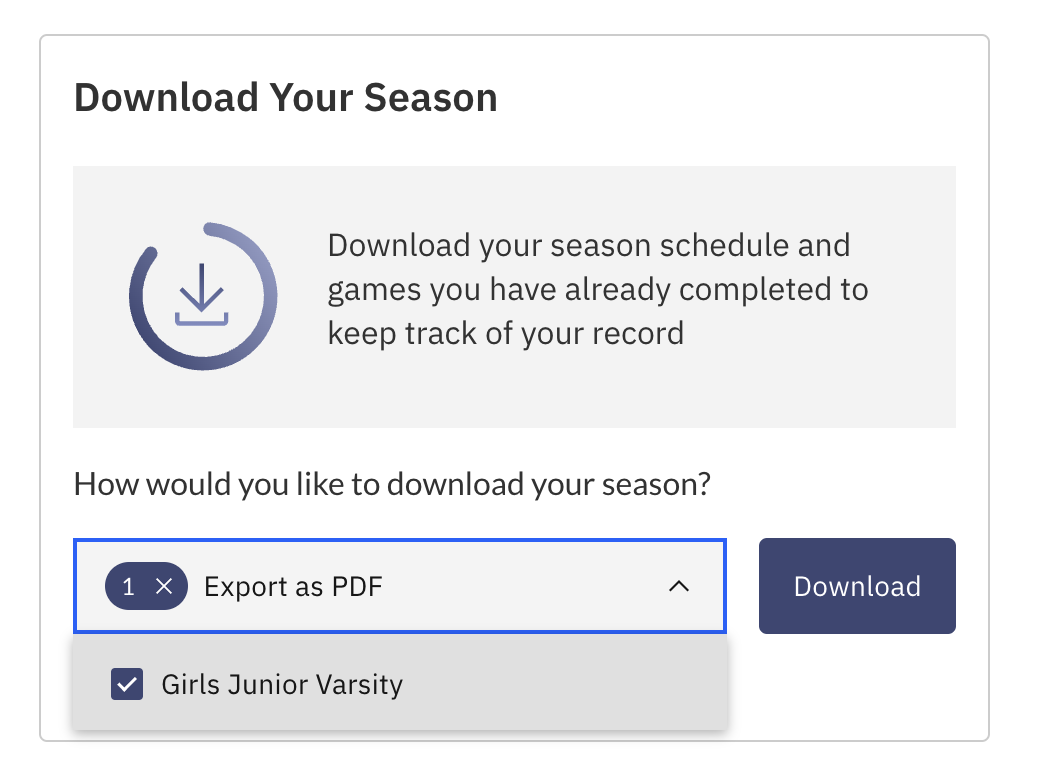1038x774 pixels.
Task: Click inside the export selection input field
Action: [x=450, y=586]
